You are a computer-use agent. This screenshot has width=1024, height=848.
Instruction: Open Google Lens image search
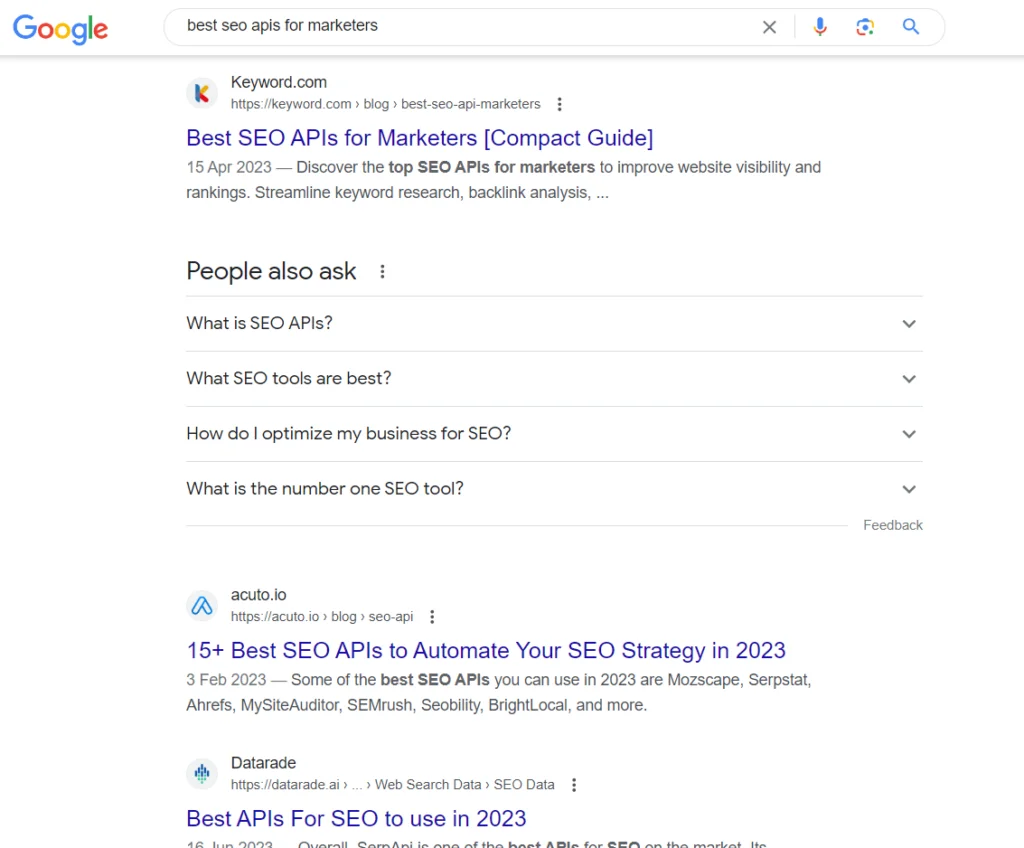click(x=865, y=27)
